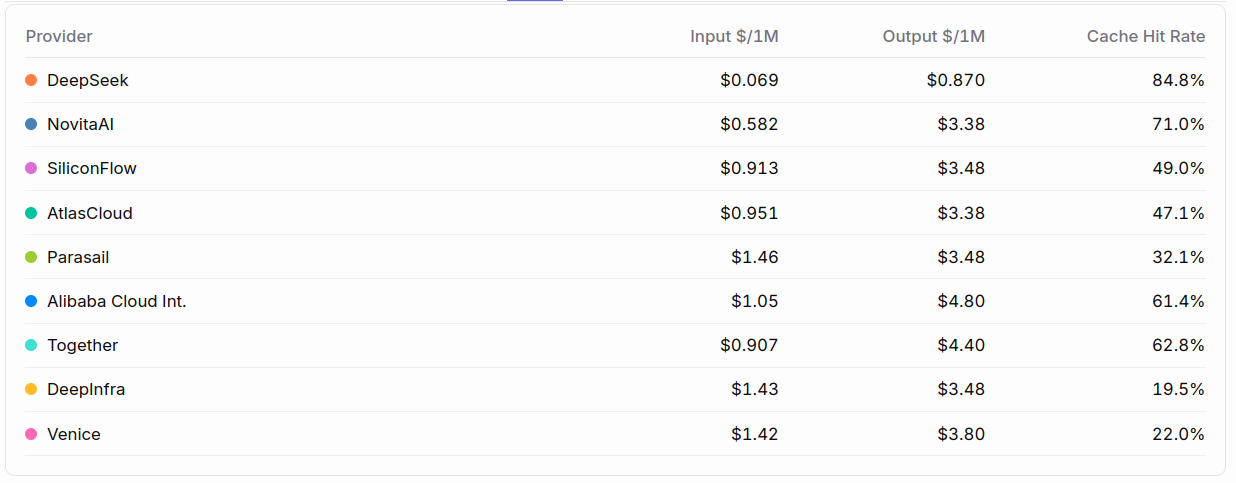Open the Alibaba Cloud Int. provider name
The width and height of the screenshot is (1236, 483).
click(x=117, y=301)
